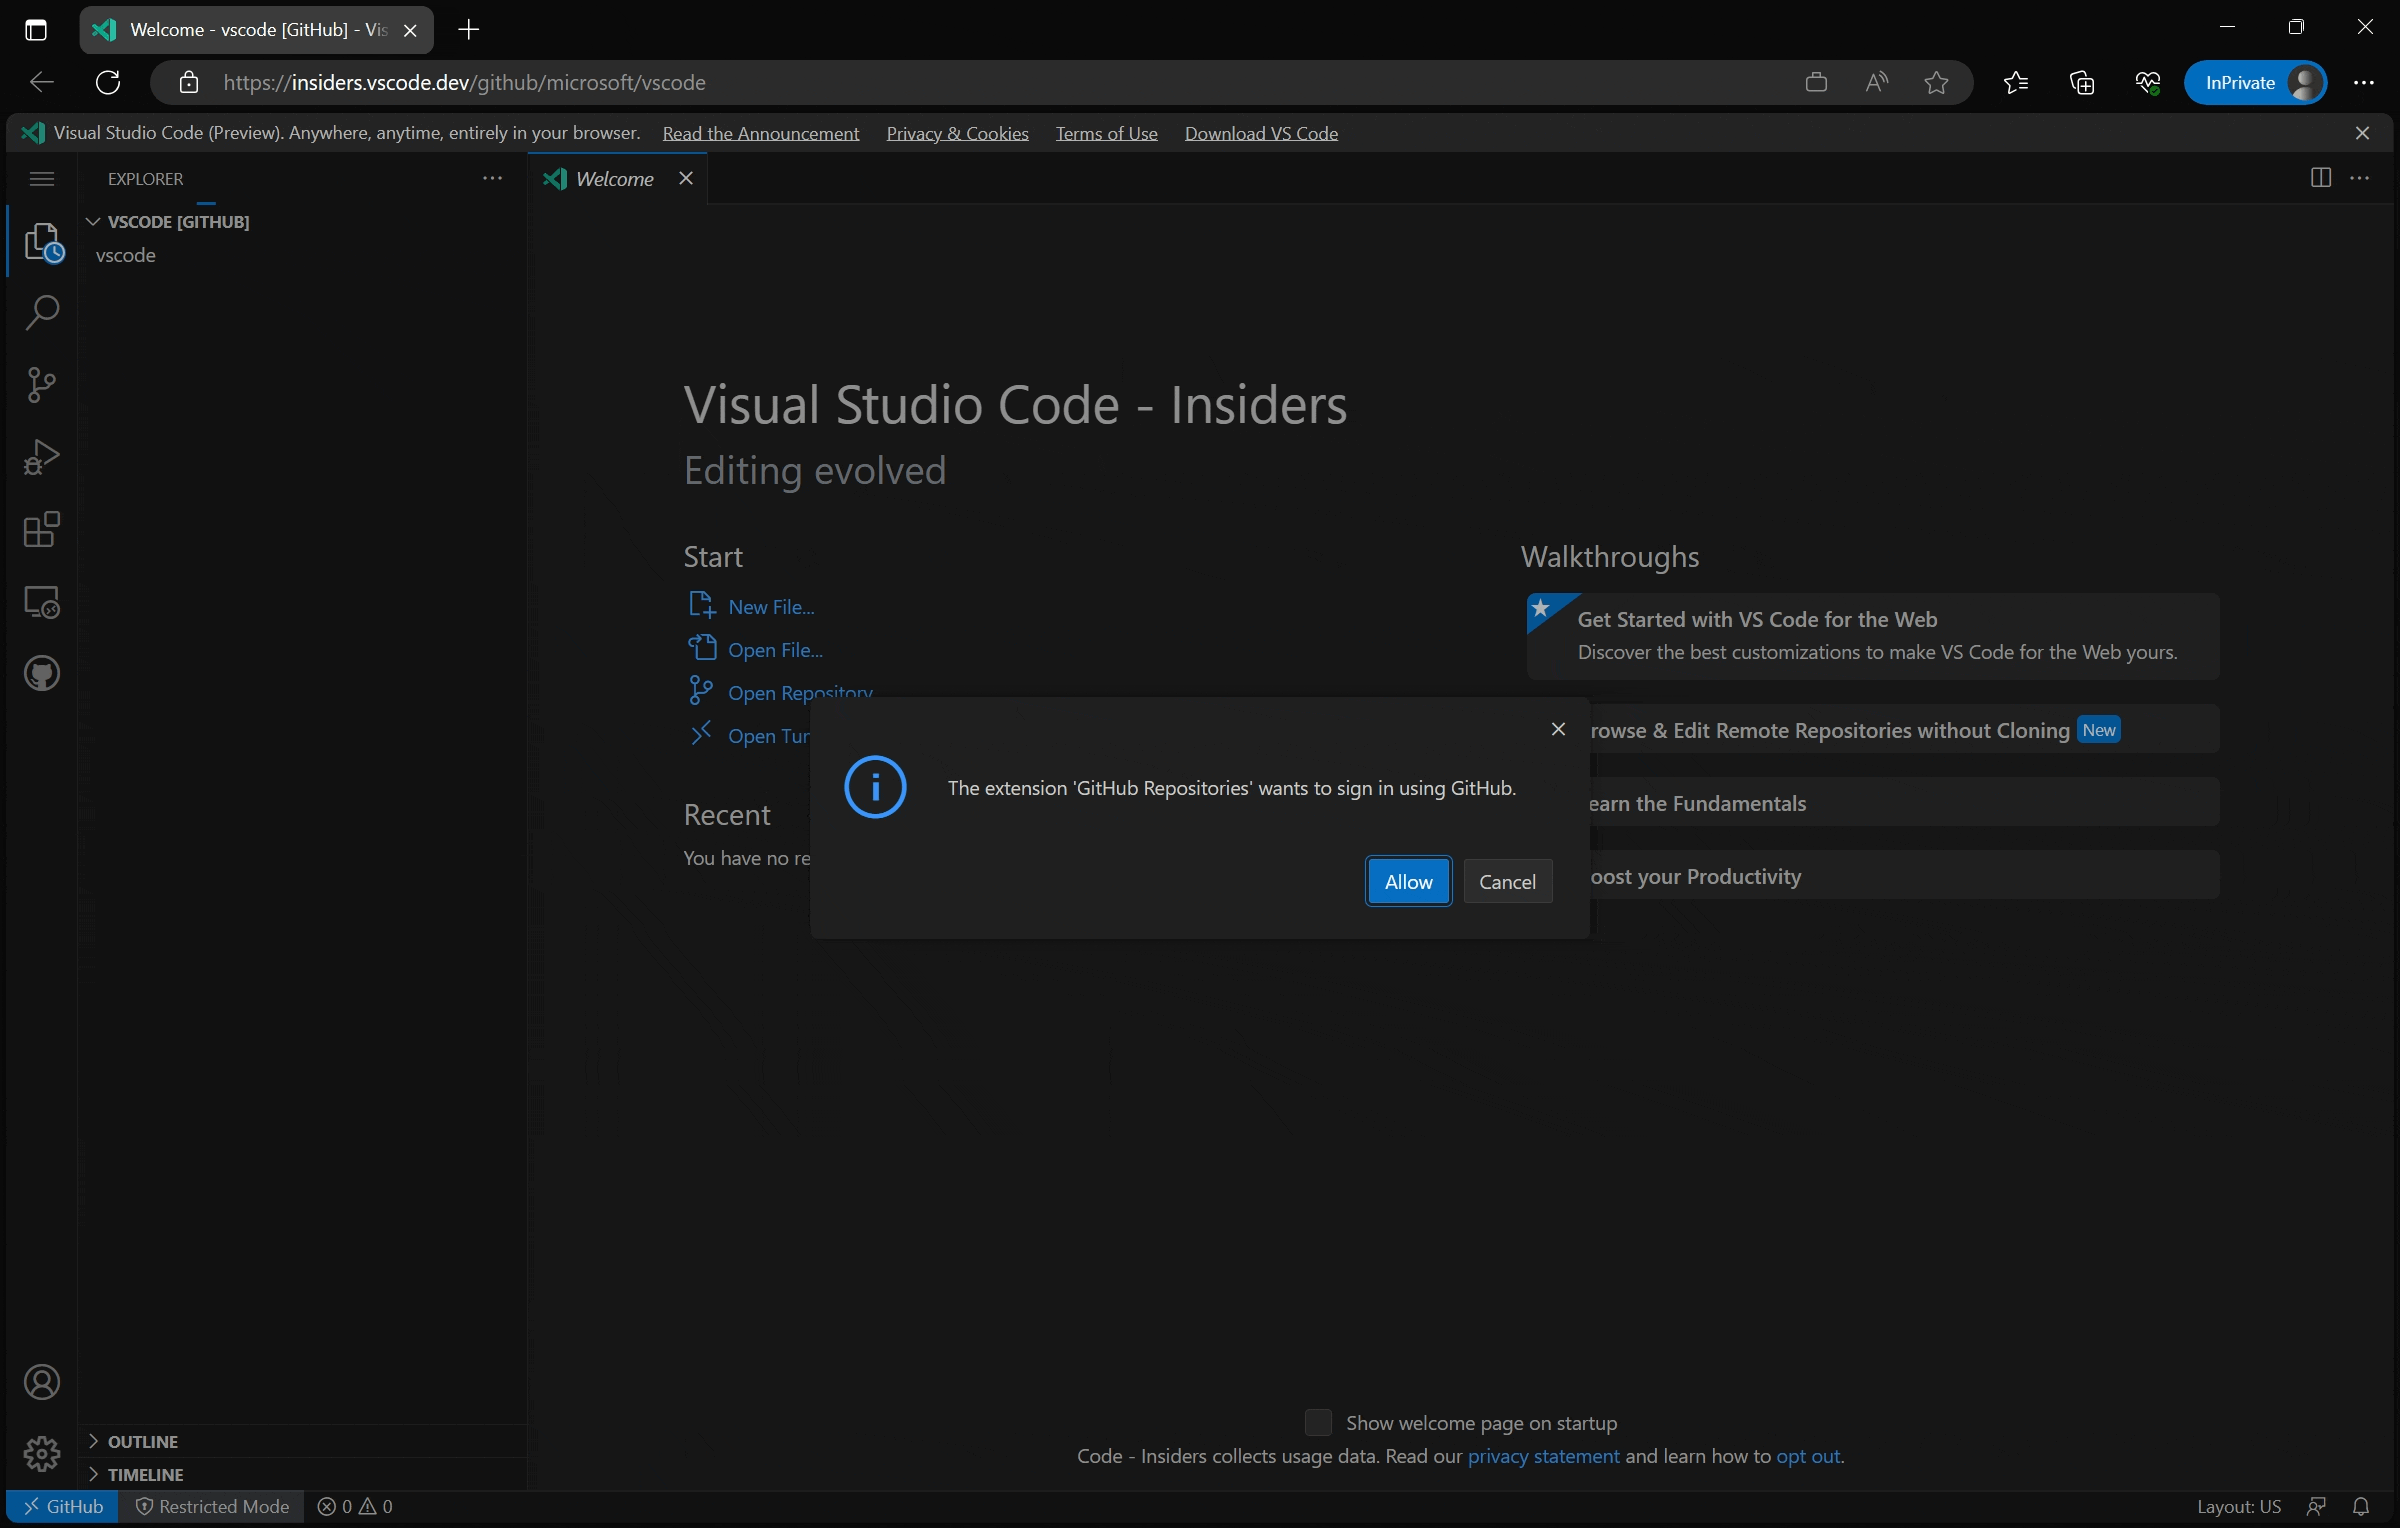Open the Search panel icon
Screen dimensions: 2400x1528
click(x=43, y=312)
